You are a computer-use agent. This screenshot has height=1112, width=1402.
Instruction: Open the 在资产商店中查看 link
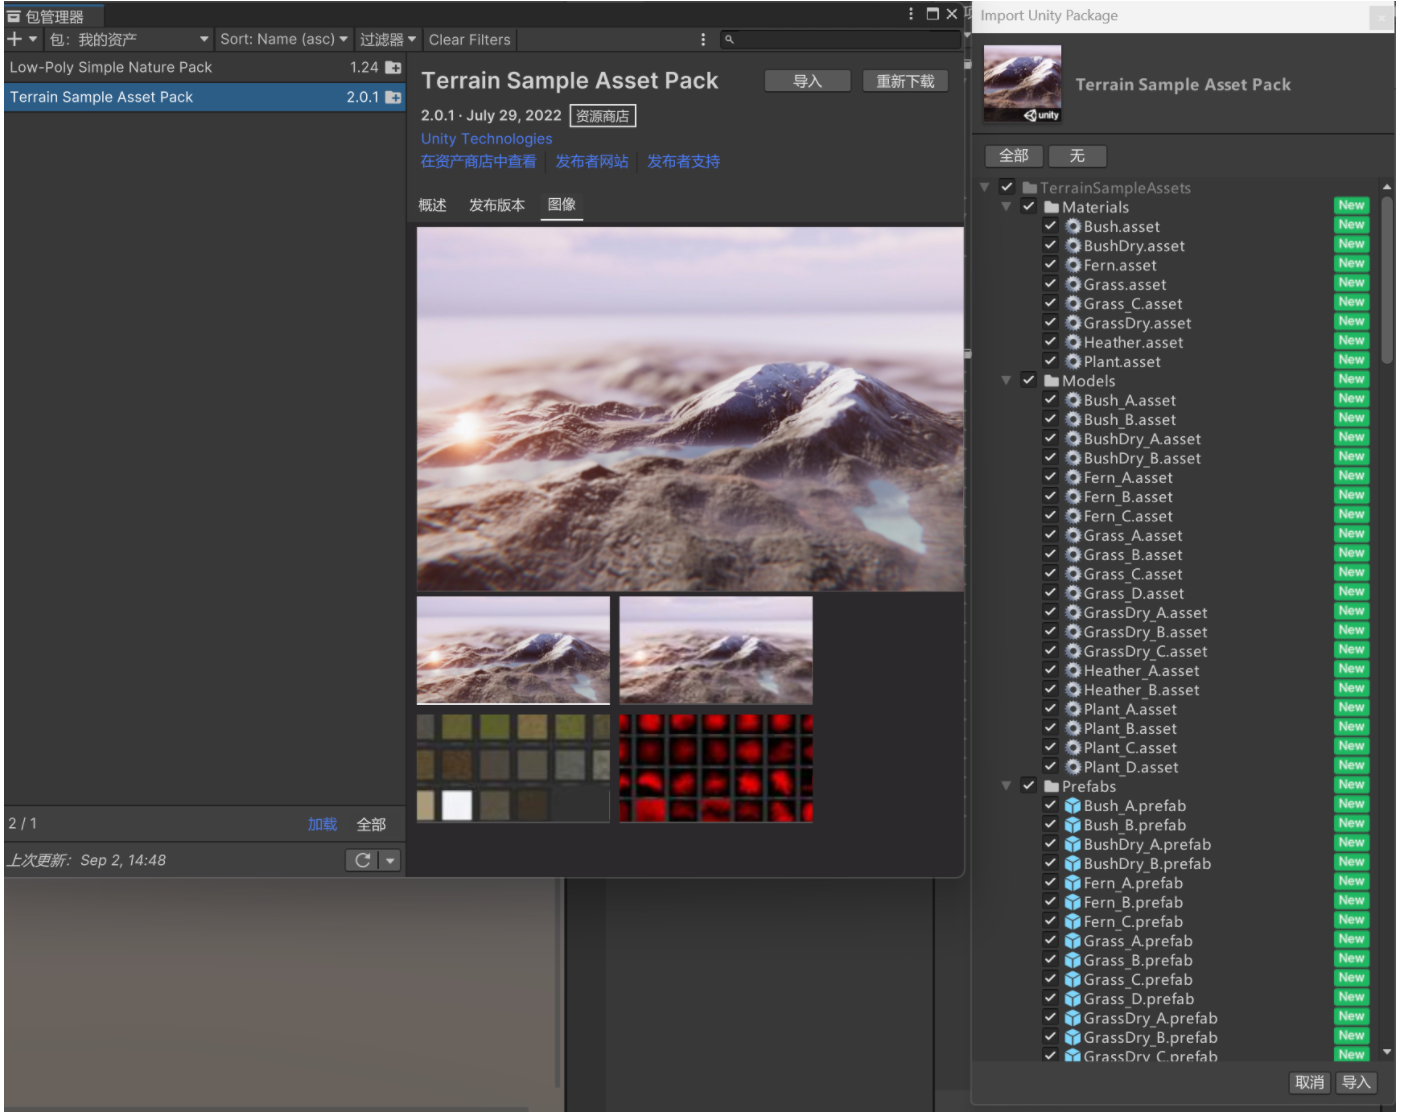coord(478,161)
